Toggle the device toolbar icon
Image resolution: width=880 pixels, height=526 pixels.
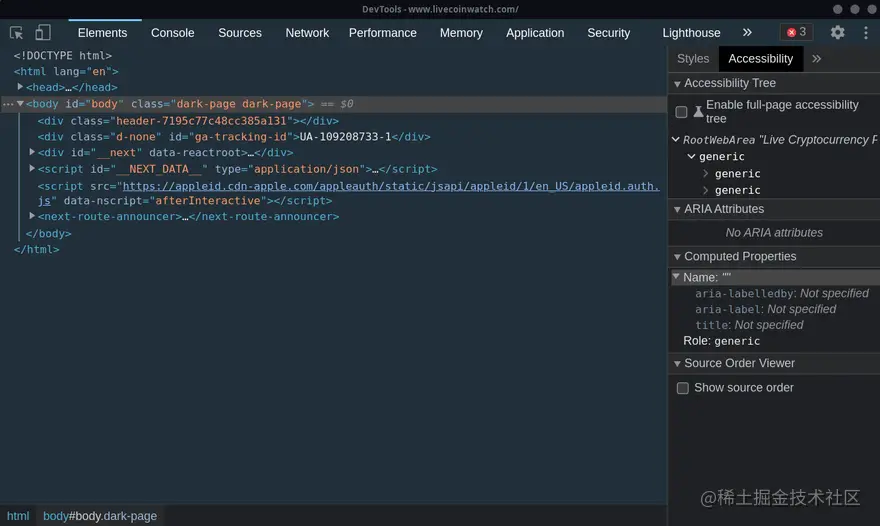point(43,33)
